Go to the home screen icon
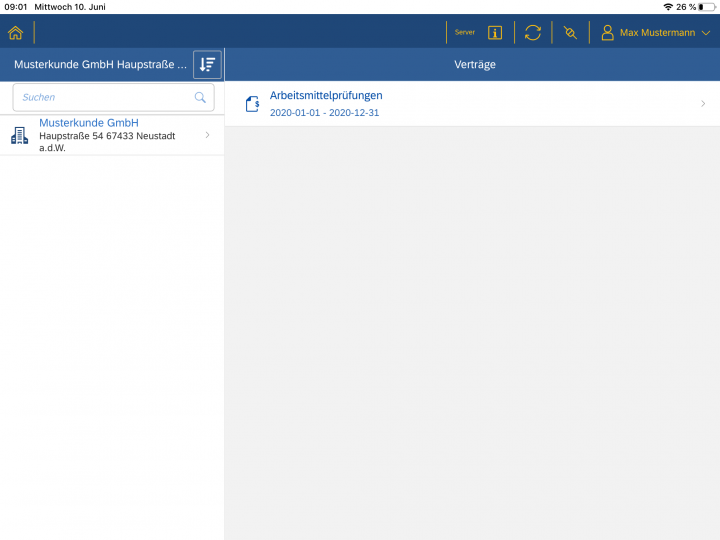 point(15,32)
